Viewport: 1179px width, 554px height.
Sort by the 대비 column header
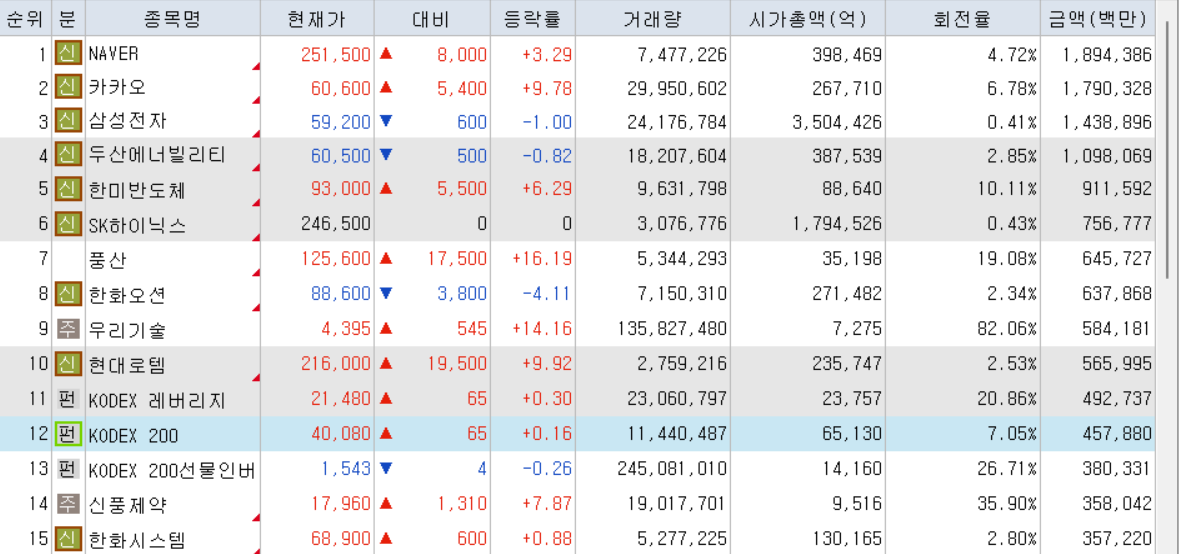(432, 19)
